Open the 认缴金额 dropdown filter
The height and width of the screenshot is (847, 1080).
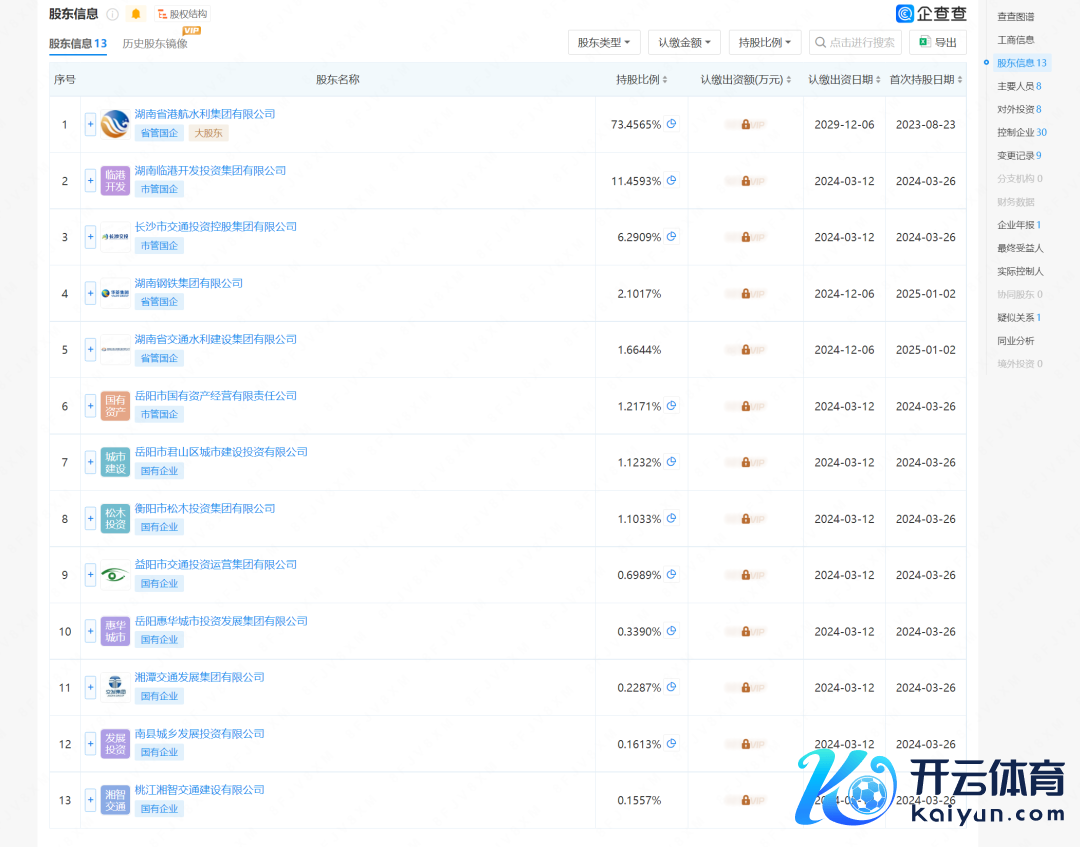pyautogui.click(x=684, y=42)
